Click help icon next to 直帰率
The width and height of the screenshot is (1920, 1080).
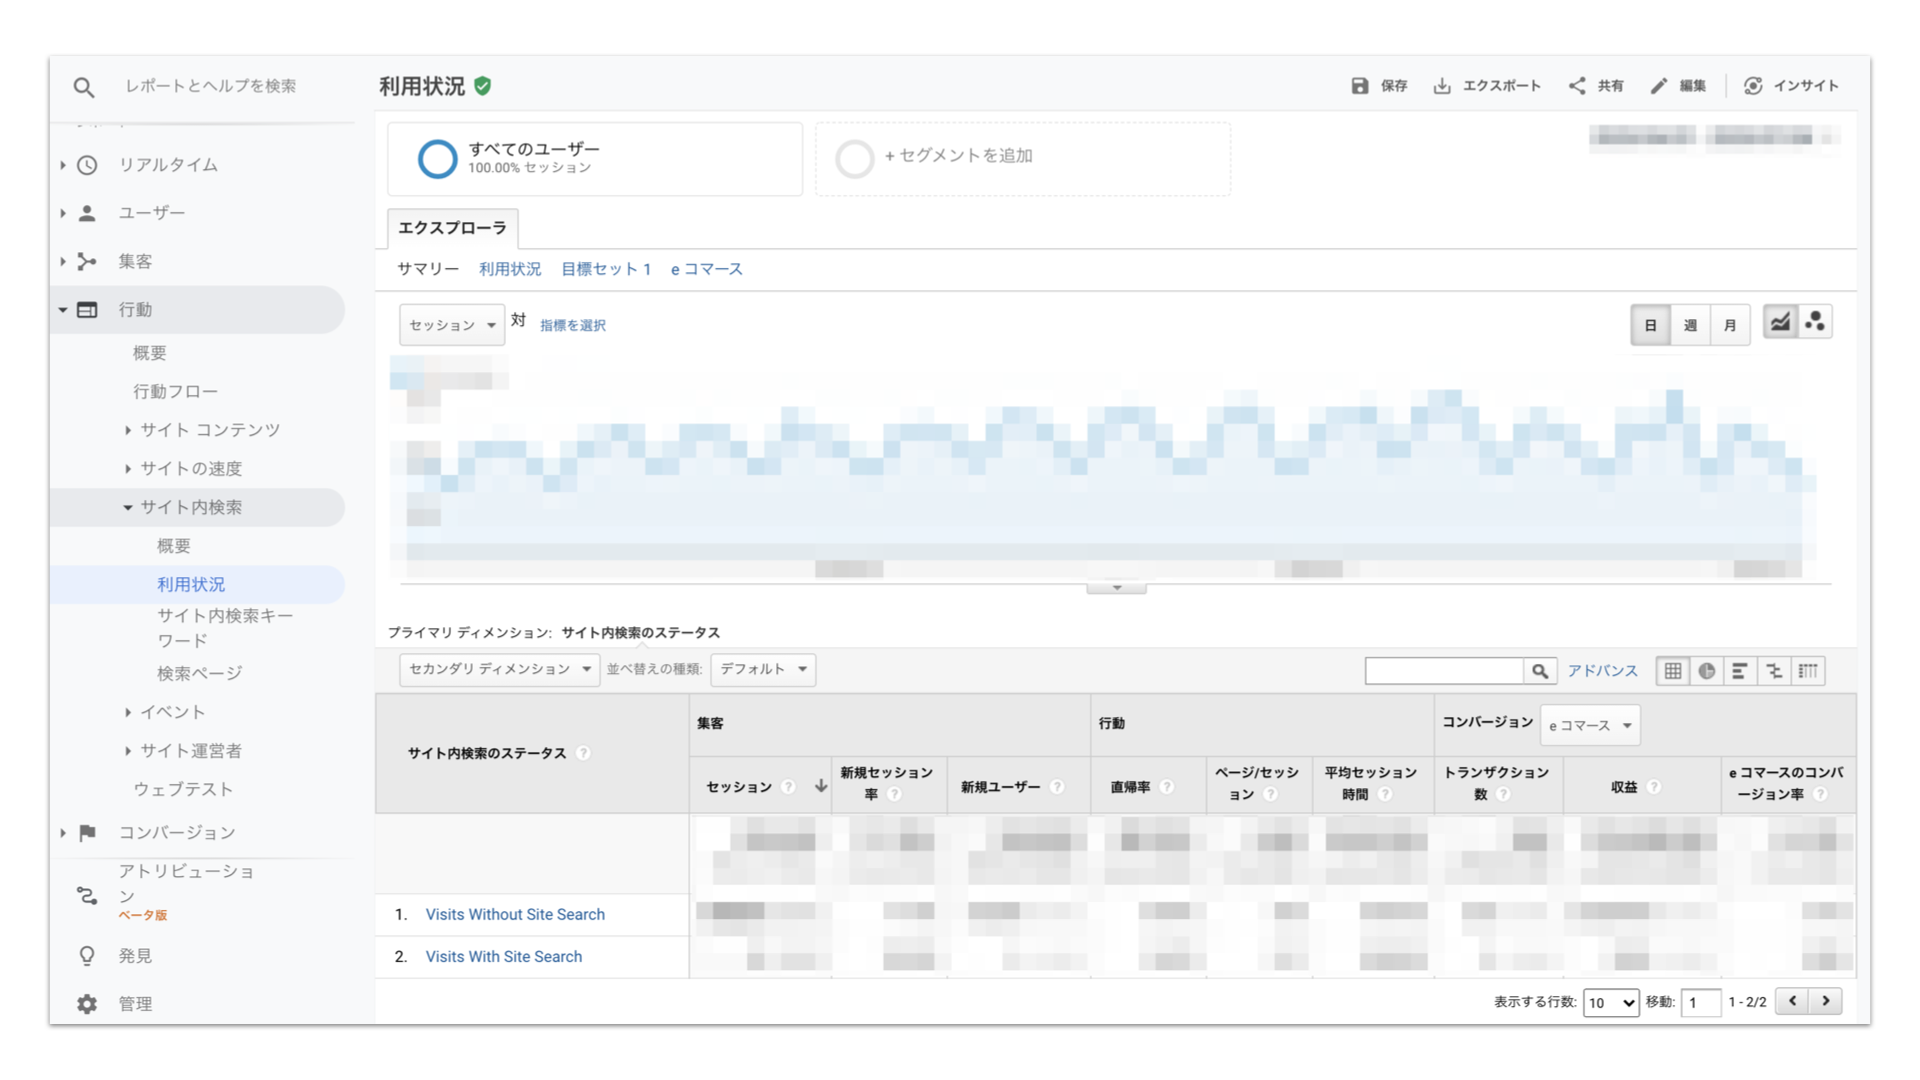[x=1166, y=787]
